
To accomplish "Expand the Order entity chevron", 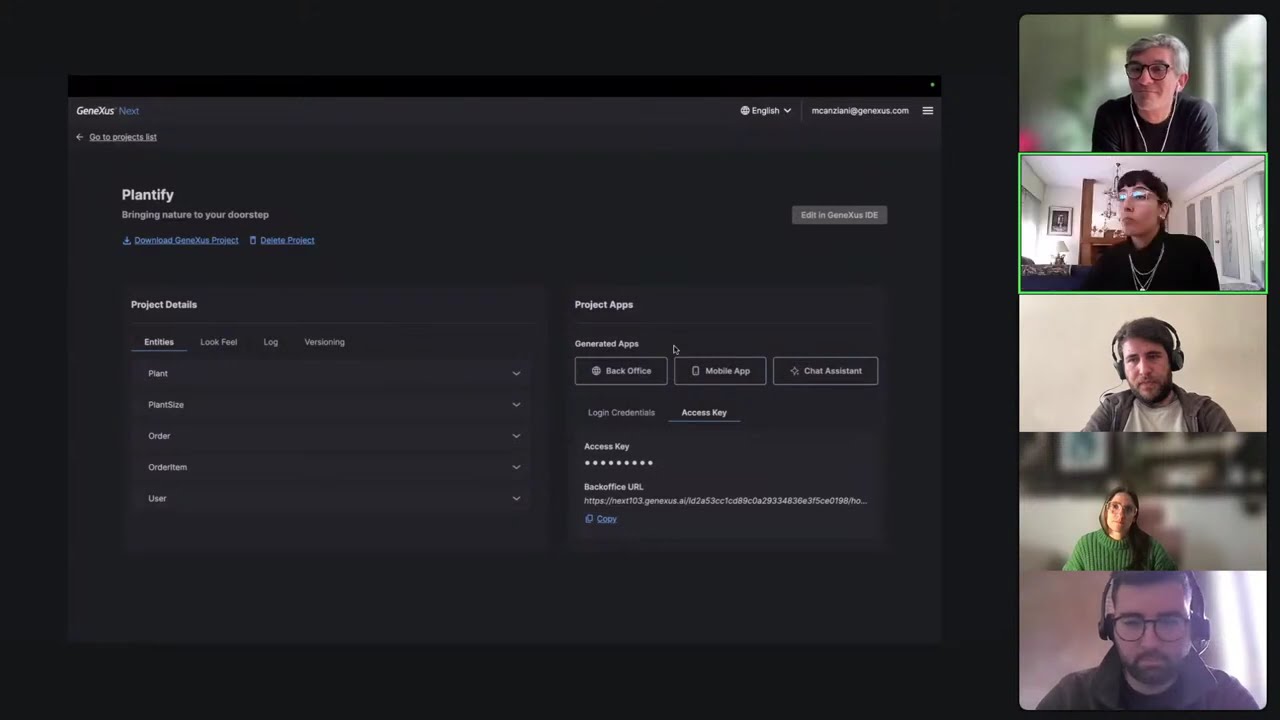I will [x=516, y=436].
